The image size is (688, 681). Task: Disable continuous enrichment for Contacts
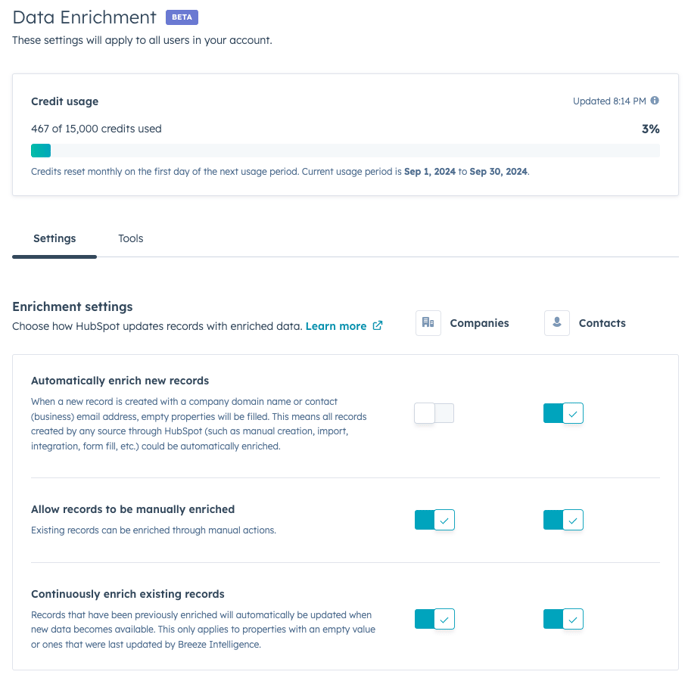[563, 619]
